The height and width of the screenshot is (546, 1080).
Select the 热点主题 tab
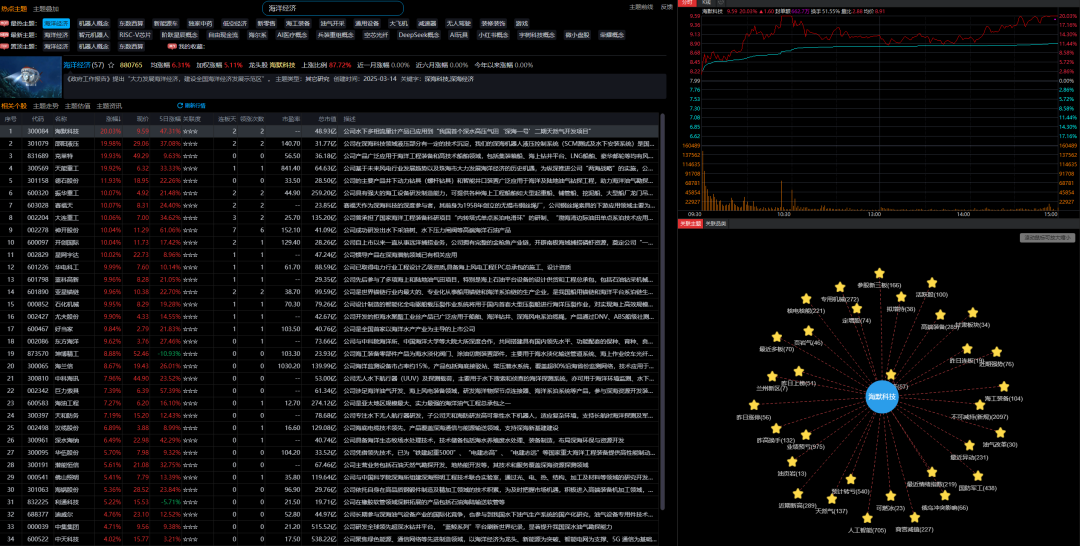(14, 8)
